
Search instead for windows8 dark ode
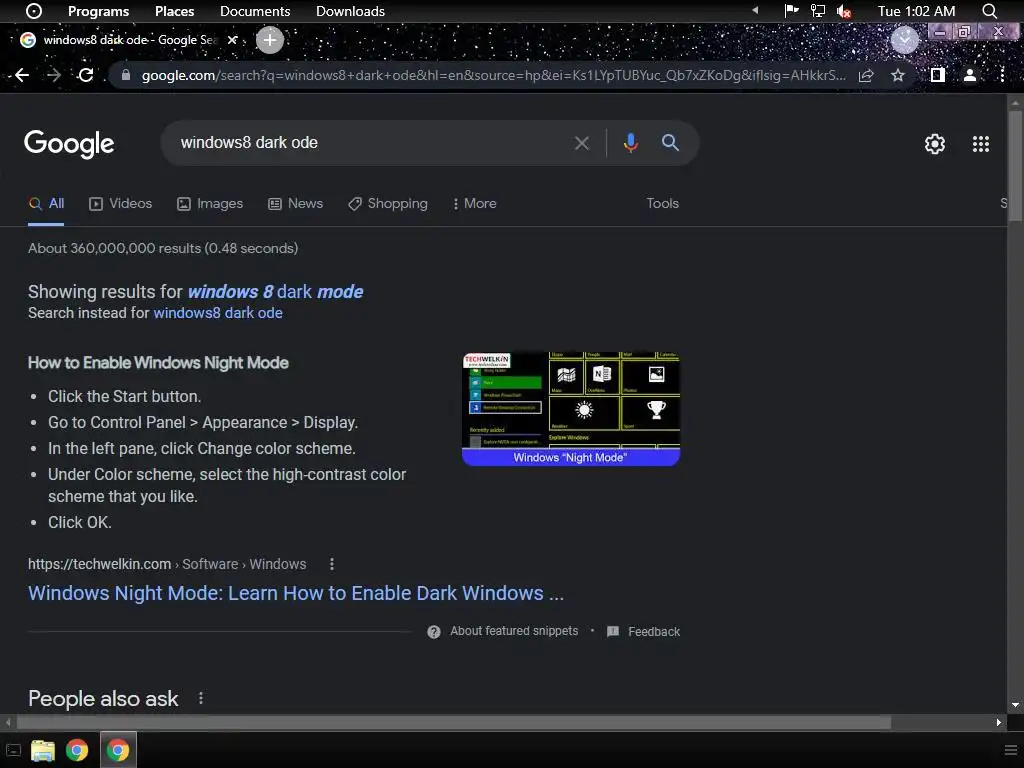point(218,313)
